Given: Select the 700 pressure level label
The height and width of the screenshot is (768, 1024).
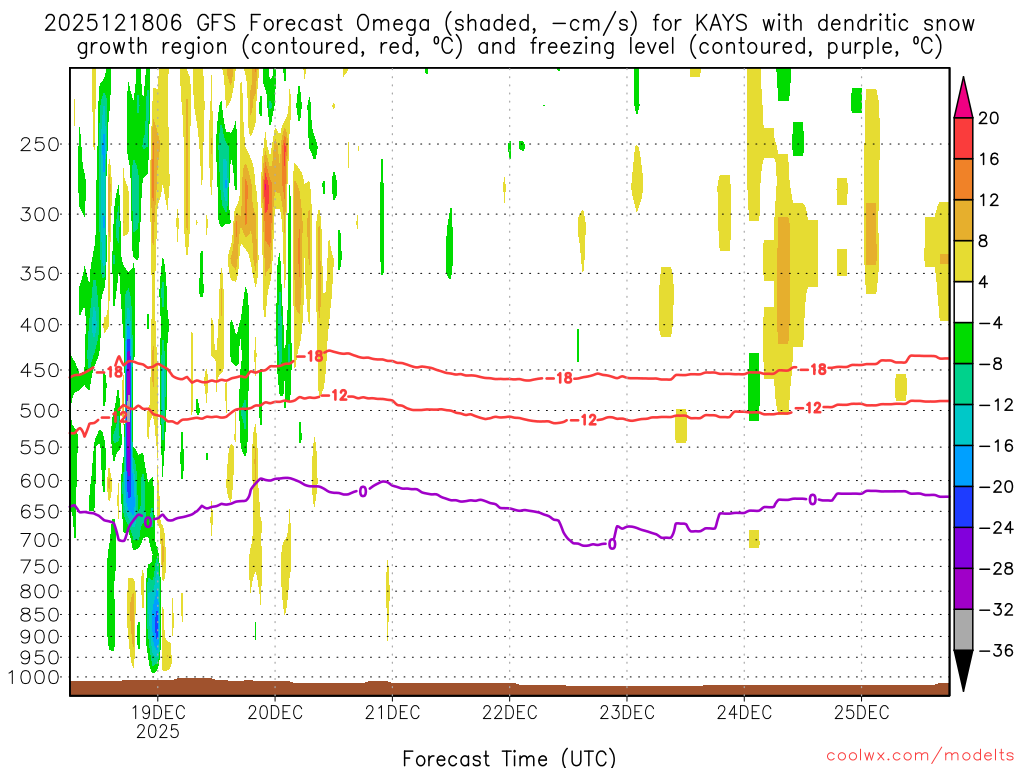Looking at the screenshot, I should [40, 540].
